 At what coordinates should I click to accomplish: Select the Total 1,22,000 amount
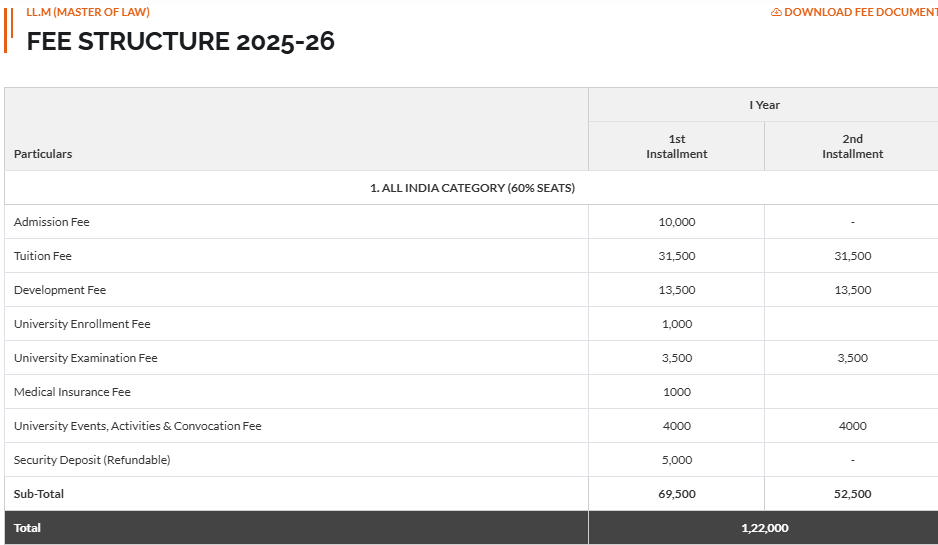coord(764,528)
